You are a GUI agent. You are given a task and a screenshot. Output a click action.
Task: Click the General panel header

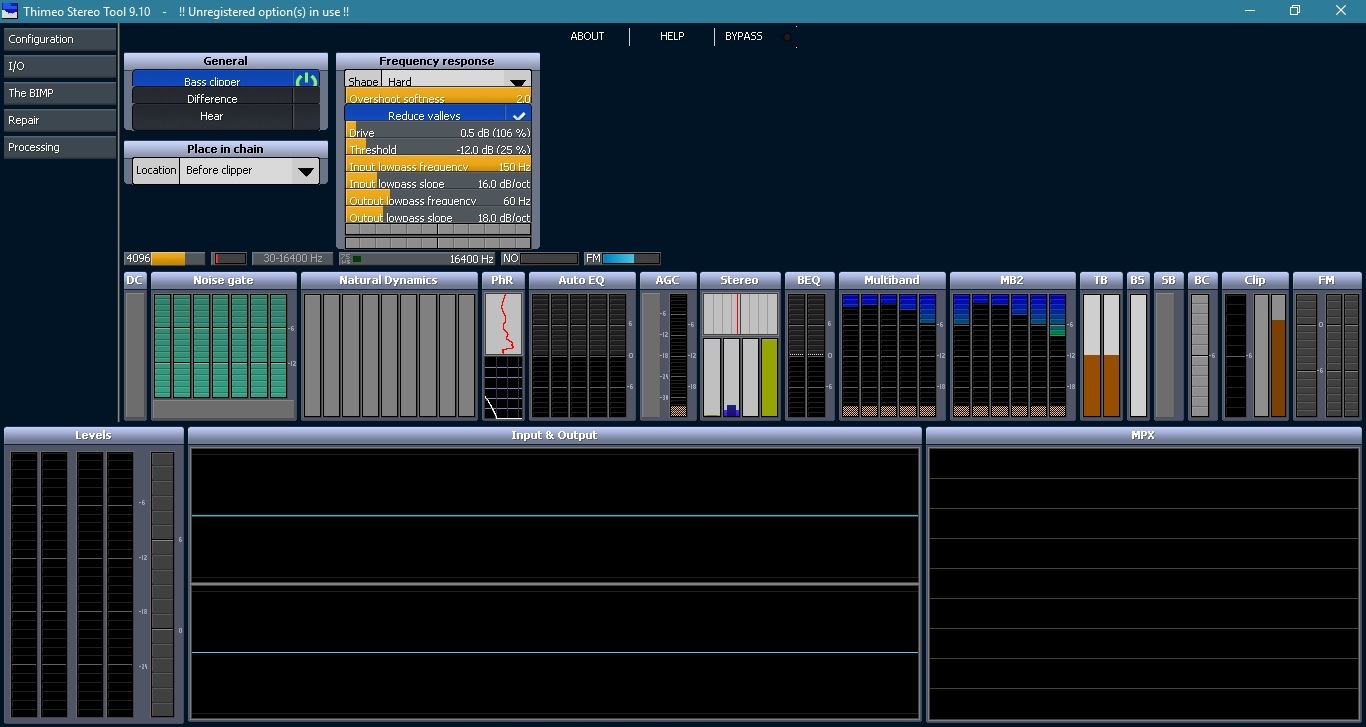[226, 61]
